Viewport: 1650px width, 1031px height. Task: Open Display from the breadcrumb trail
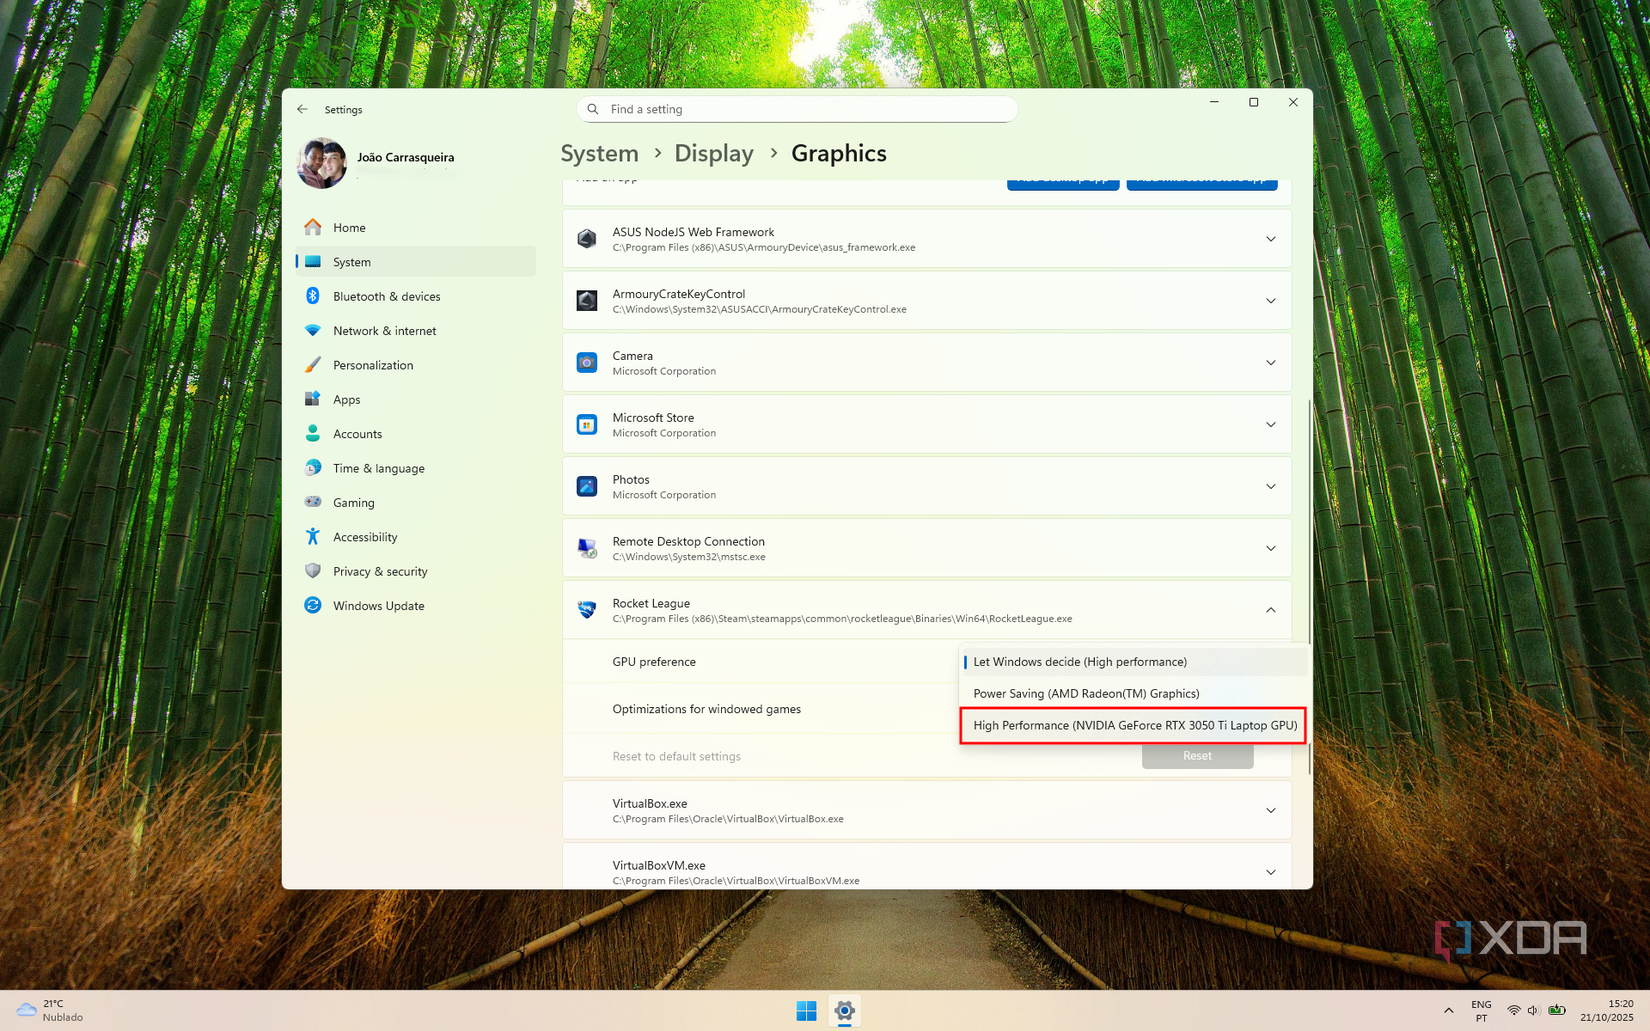tap(714, 153)
